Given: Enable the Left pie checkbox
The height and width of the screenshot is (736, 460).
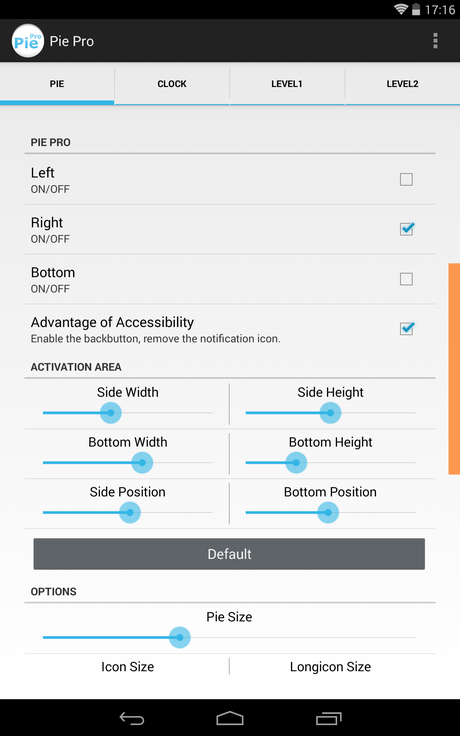Looking at the screenshot, I should point(406,179).
